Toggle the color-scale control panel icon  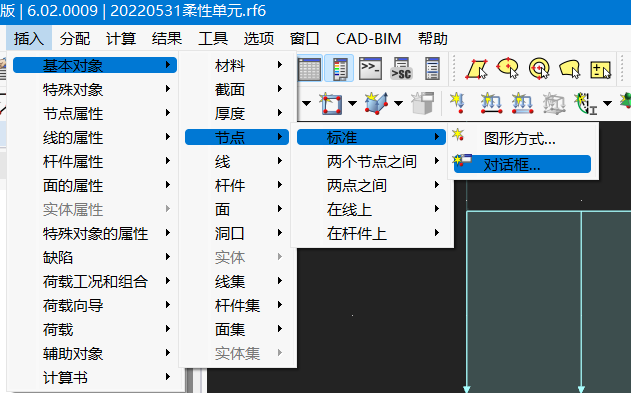[339, 69]
